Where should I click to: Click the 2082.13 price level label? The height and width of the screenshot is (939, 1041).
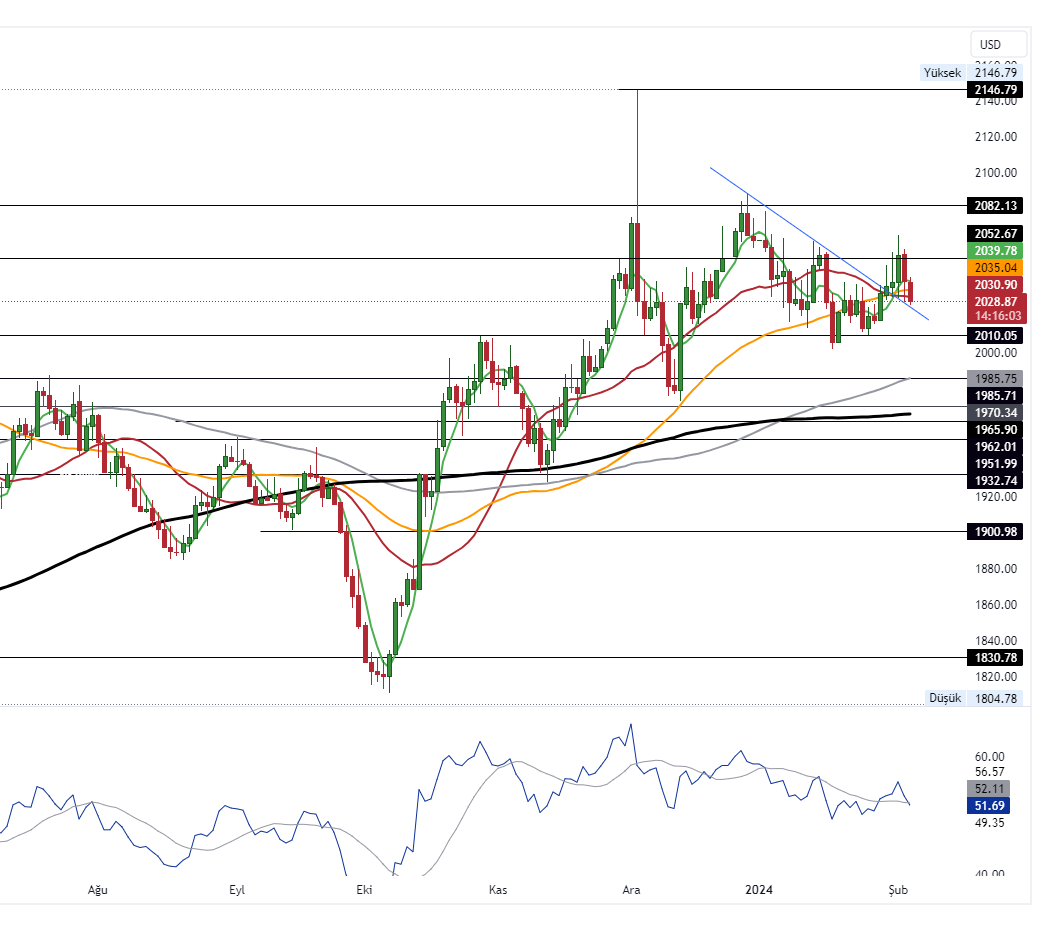[994, 206]
